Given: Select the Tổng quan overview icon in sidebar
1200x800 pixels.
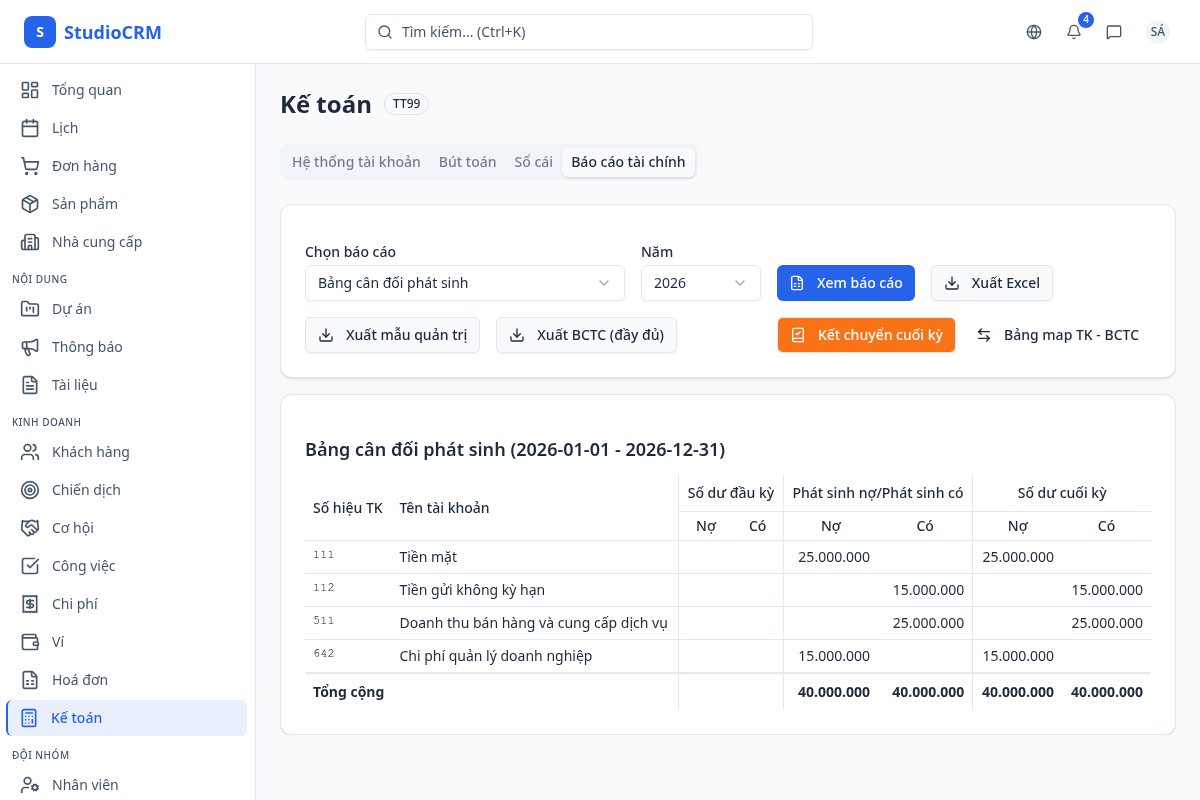Looking at the screenshot, I should pos(29,89).
